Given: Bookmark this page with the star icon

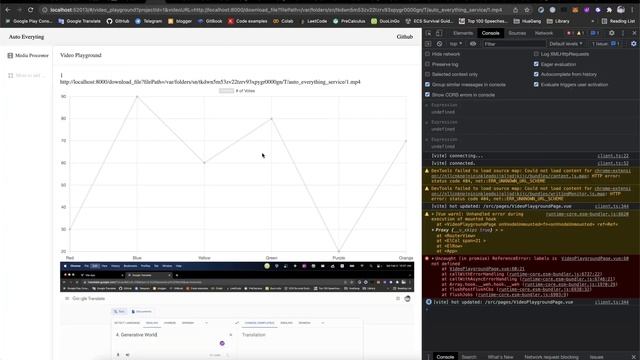Looking at the screenshot, I should coord(527,10).
